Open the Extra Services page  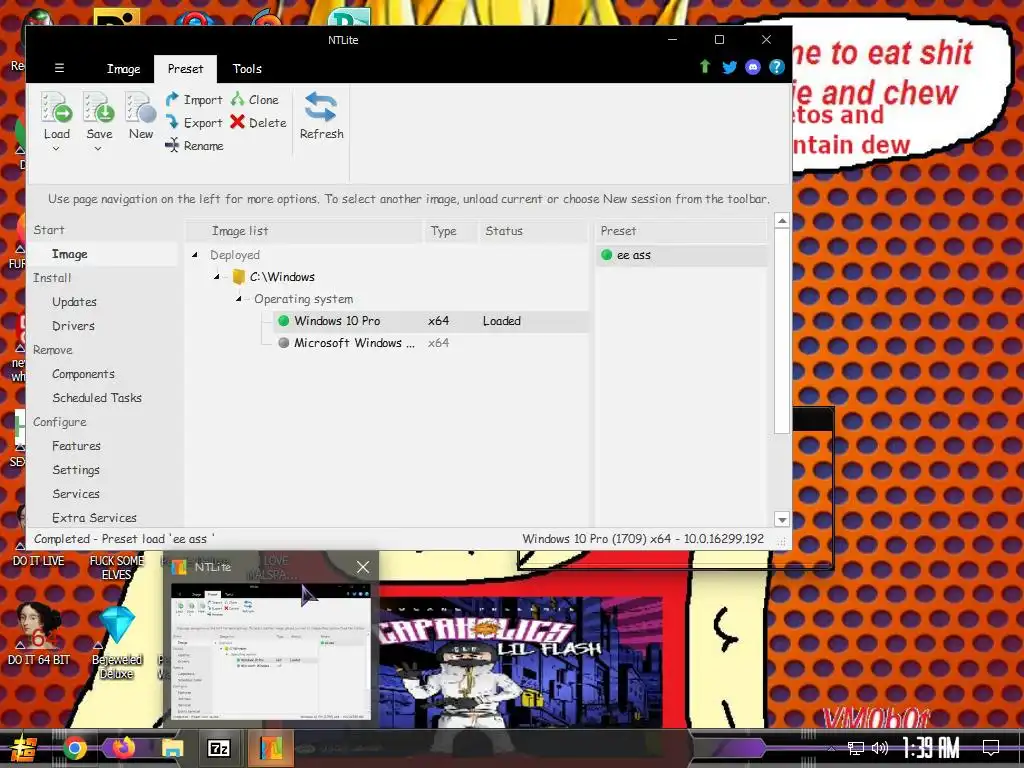pyautogui.click(x=94, y=518)
